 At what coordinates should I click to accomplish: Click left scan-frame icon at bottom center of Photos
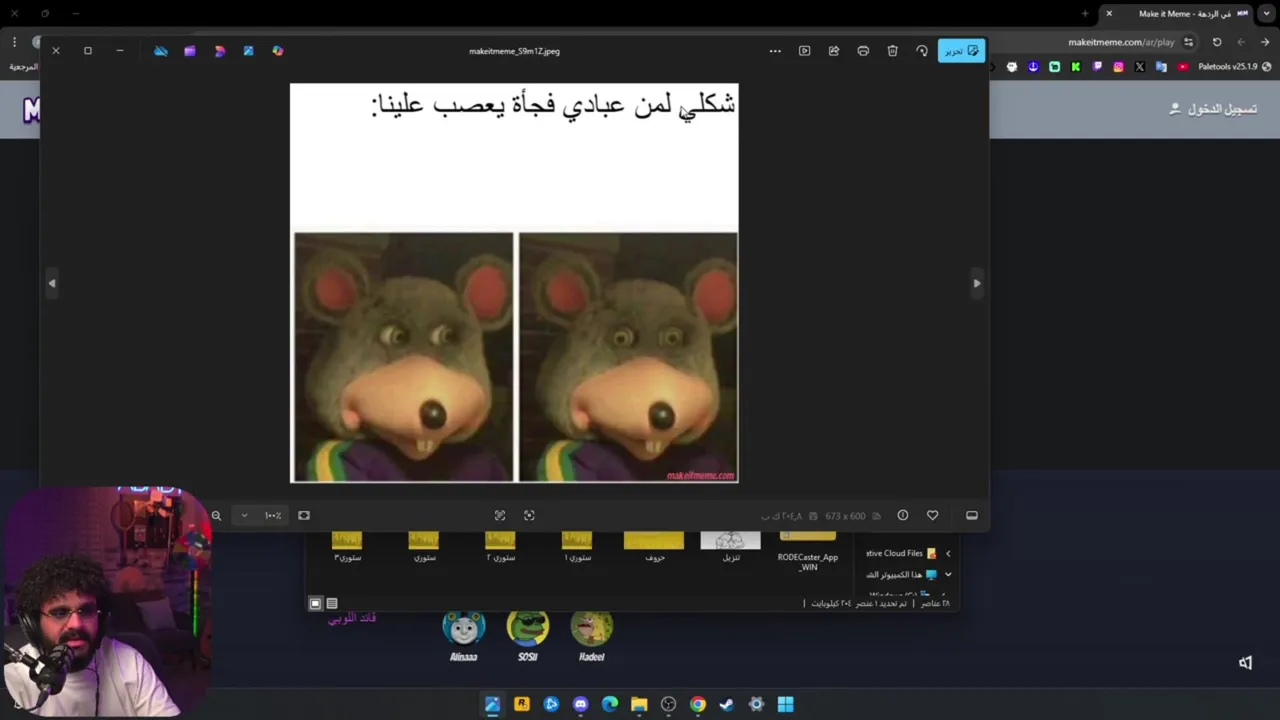point(500,516)
